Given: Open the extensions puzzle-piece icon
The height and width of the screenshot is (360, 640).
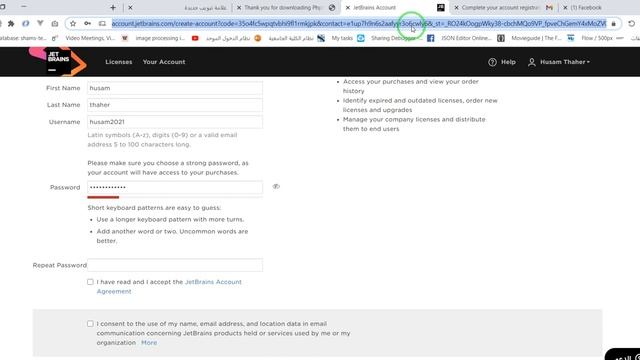Looking at the screenshot, I should point(11,24).
